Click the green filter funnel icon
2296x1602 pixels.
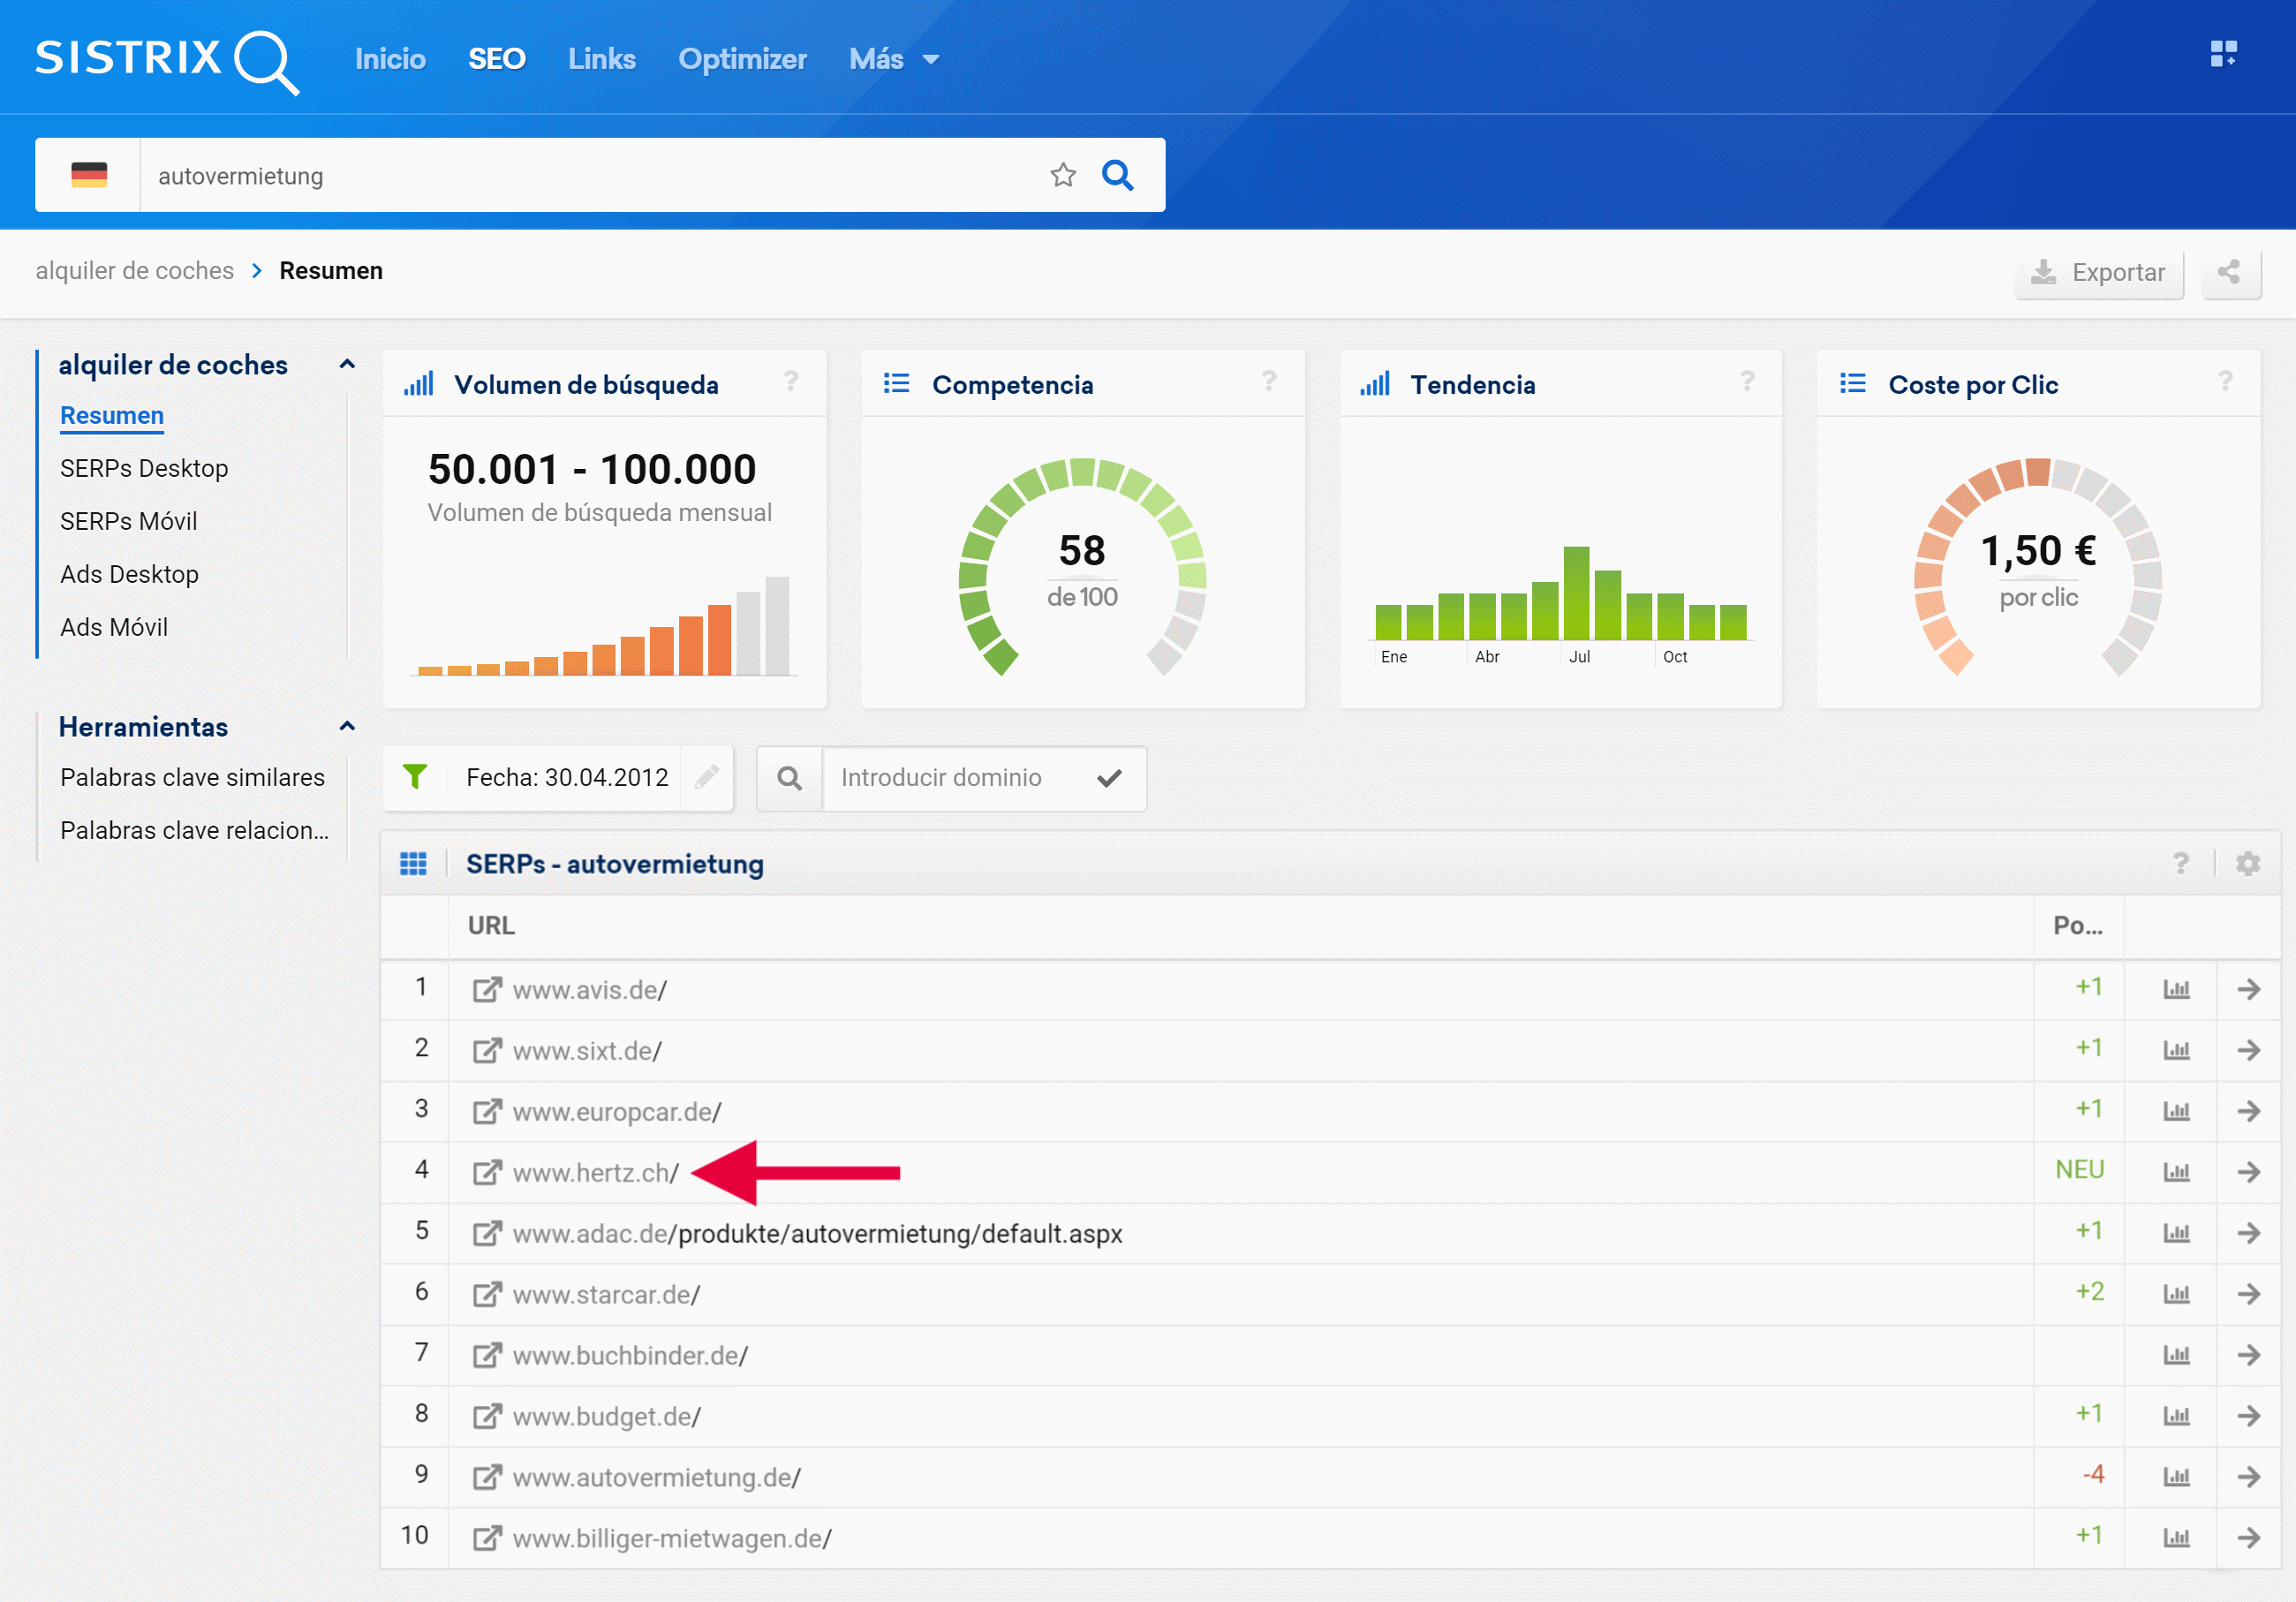414,777
